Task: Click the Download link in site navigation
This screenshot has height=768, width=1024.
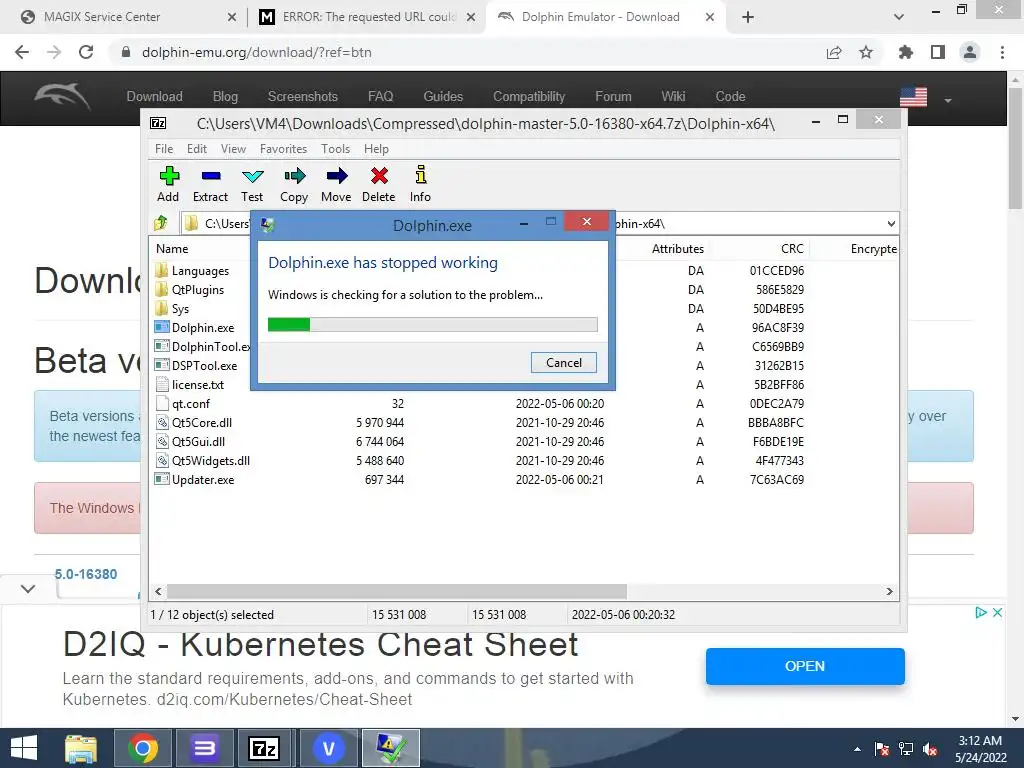Action: 155,97
